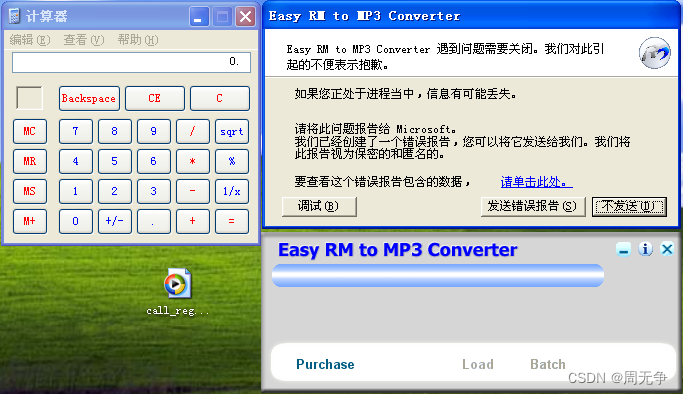683x394 pixels.
Task: Click the divide (/) button
Action: pos(193,131)
